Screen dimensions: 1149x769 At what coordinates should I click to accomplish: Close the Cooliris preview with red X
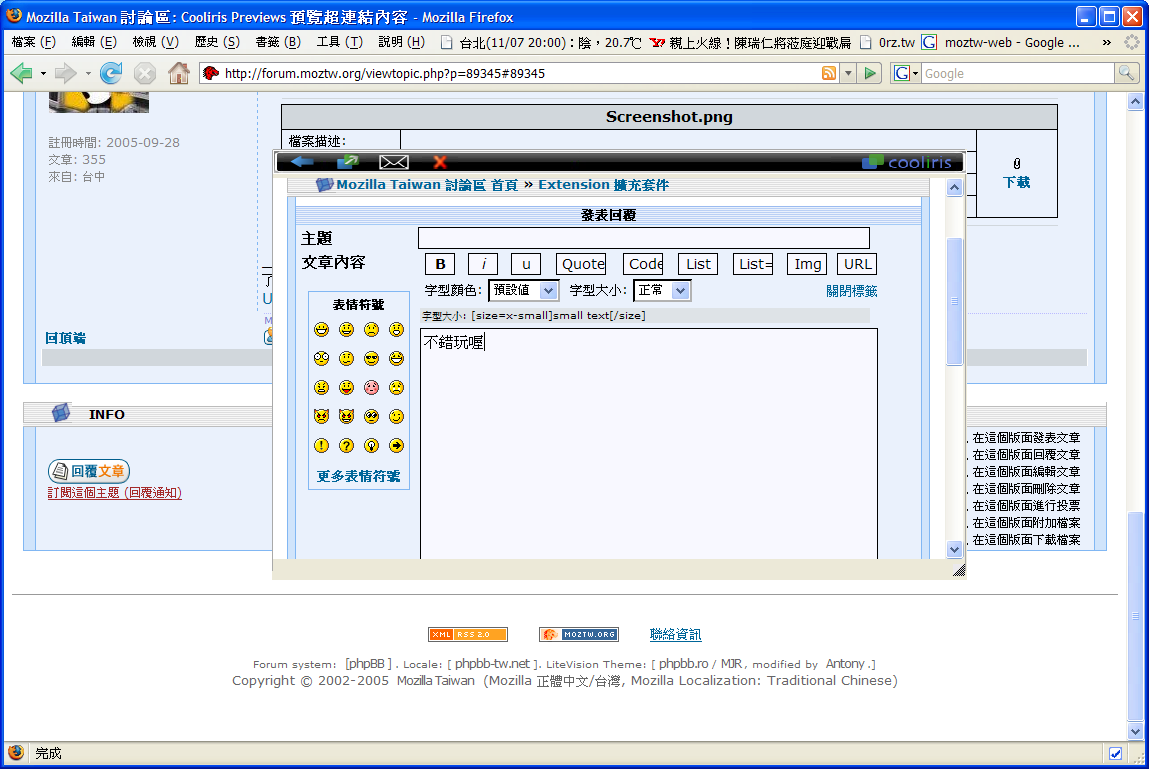(x=439, y=162)
